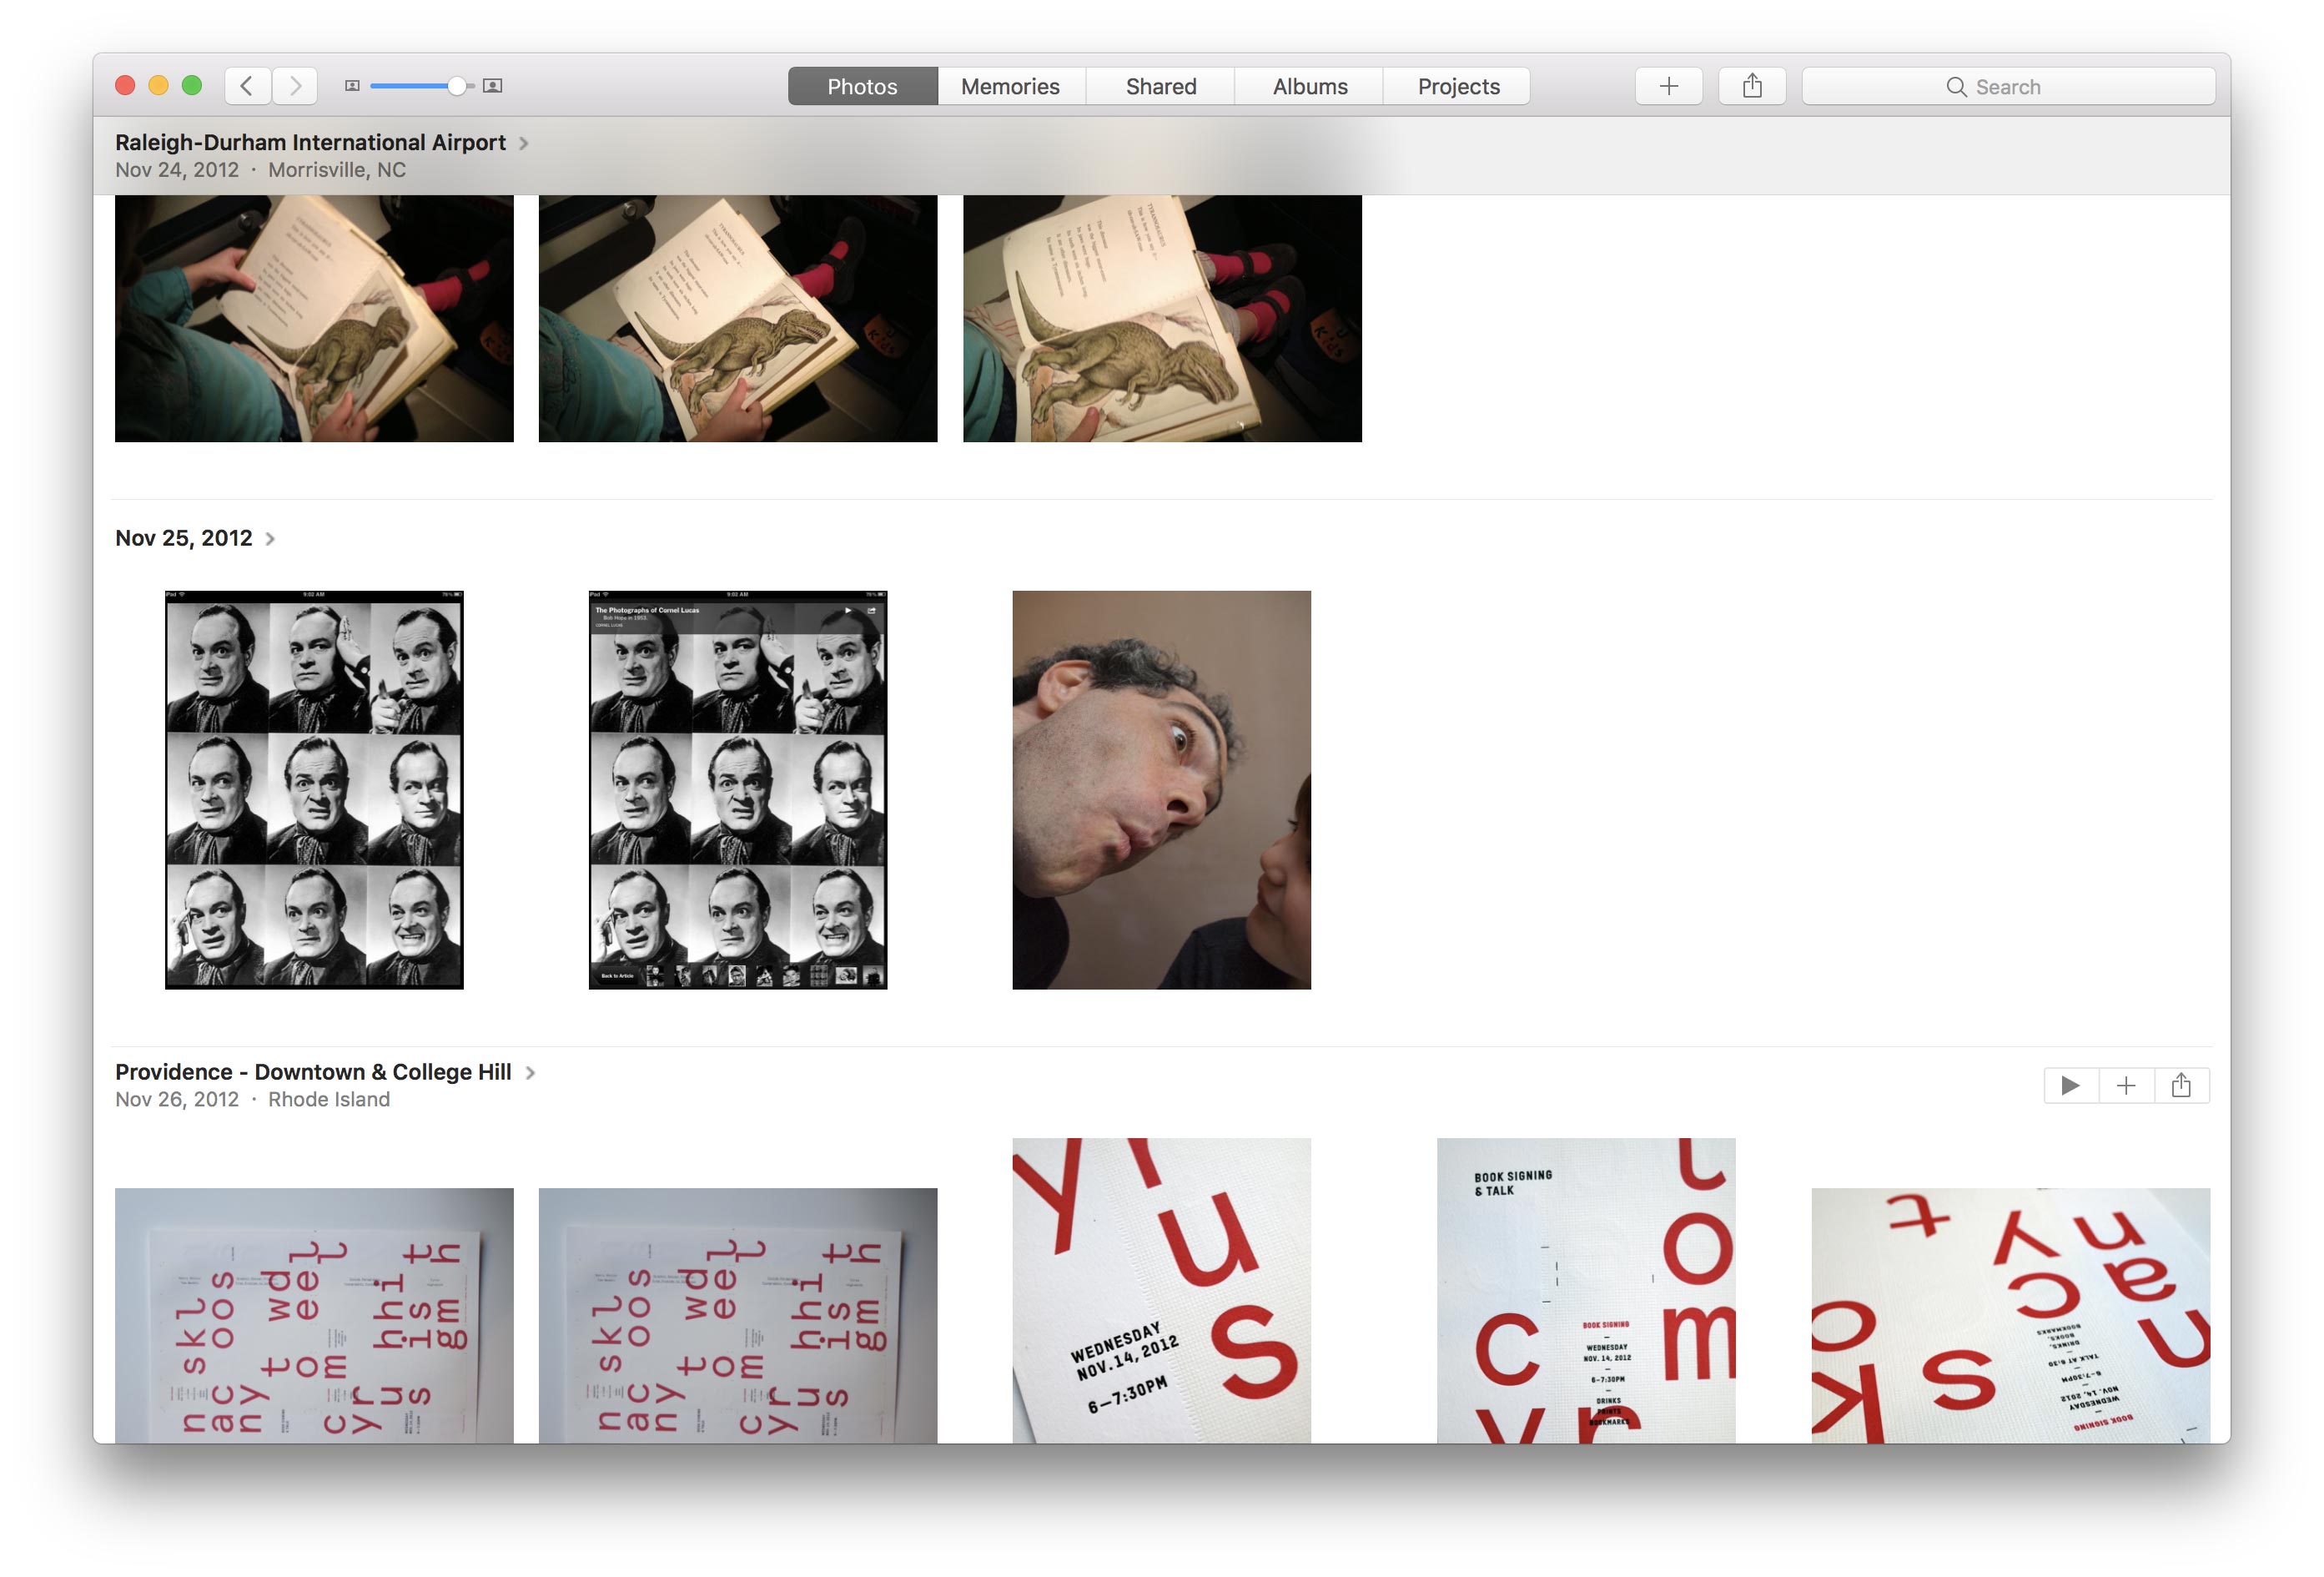Click the Nov 24, 2012 date text

click(x=177, y=170)
